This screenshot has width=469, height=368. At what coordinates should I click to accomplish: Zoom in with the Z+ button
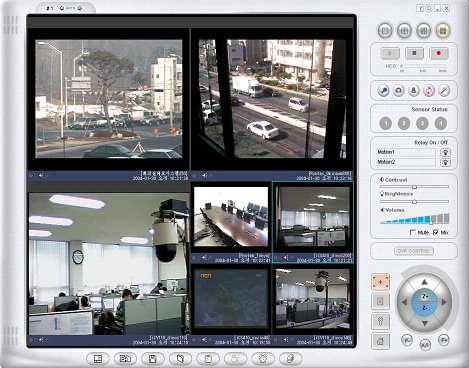point(424,296)
